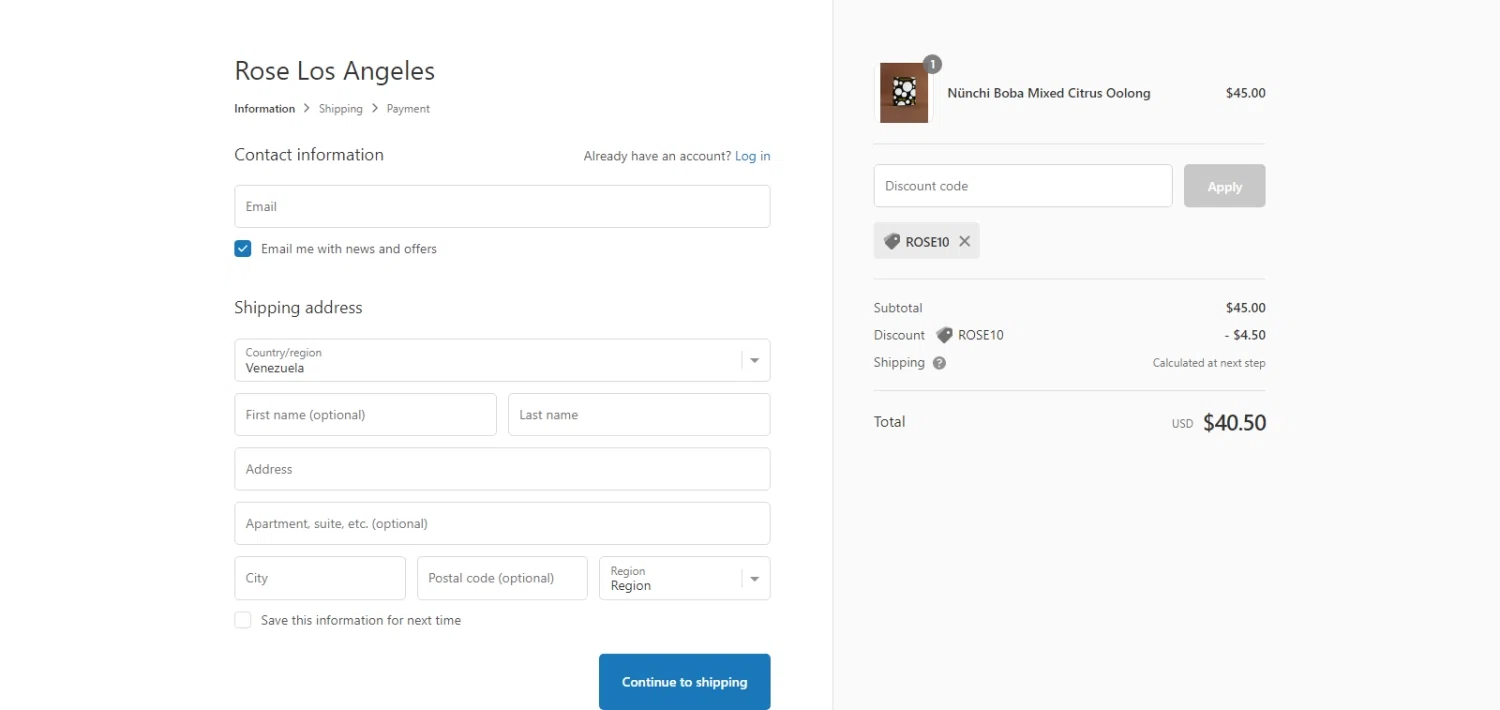Click the $40.50 total amount

click(1235, 423)
